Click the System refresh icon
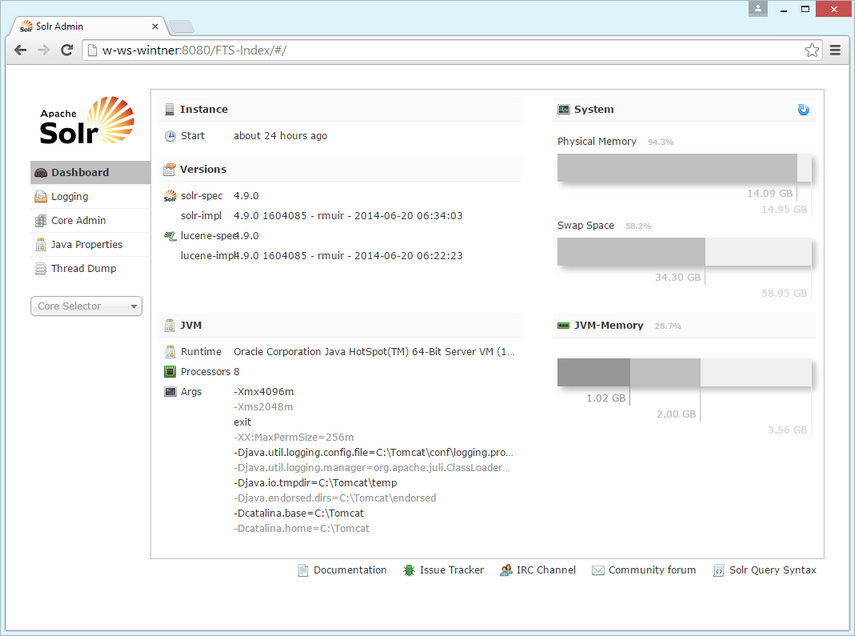 tap(803, 110)
